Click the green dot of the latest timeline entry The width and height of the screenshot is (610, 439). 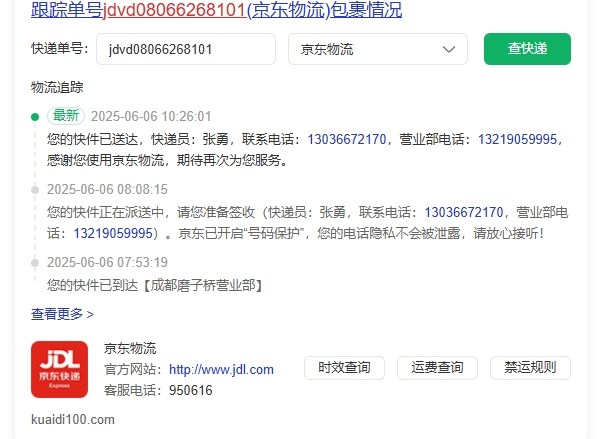[35, 117]
